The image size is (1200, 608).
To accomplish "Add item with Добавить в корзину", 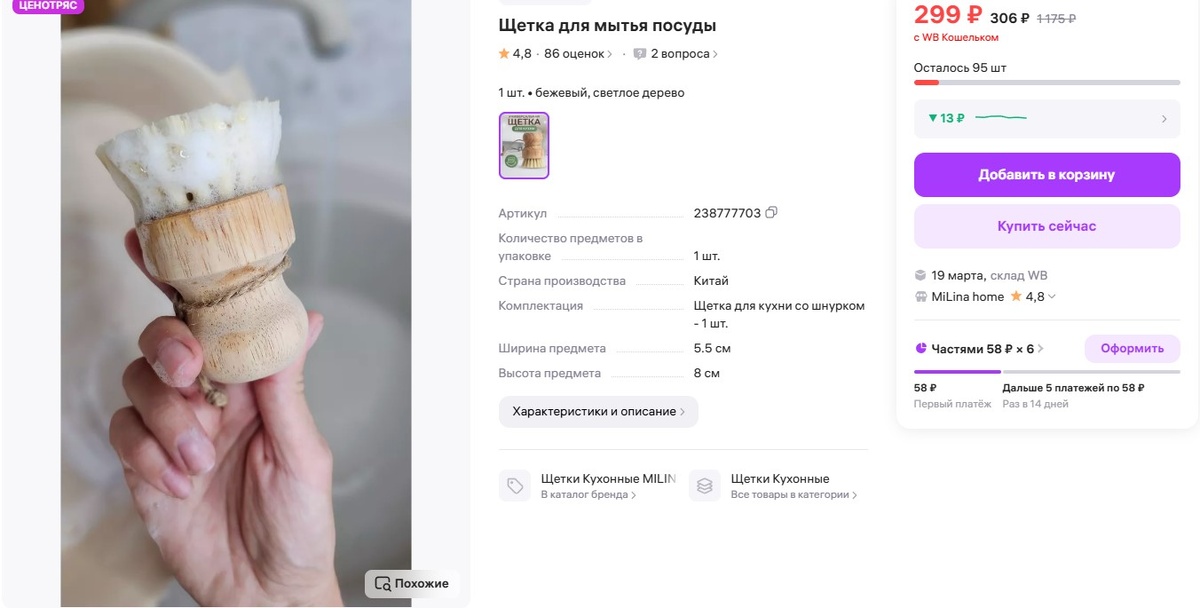I will coord(1047,175).
